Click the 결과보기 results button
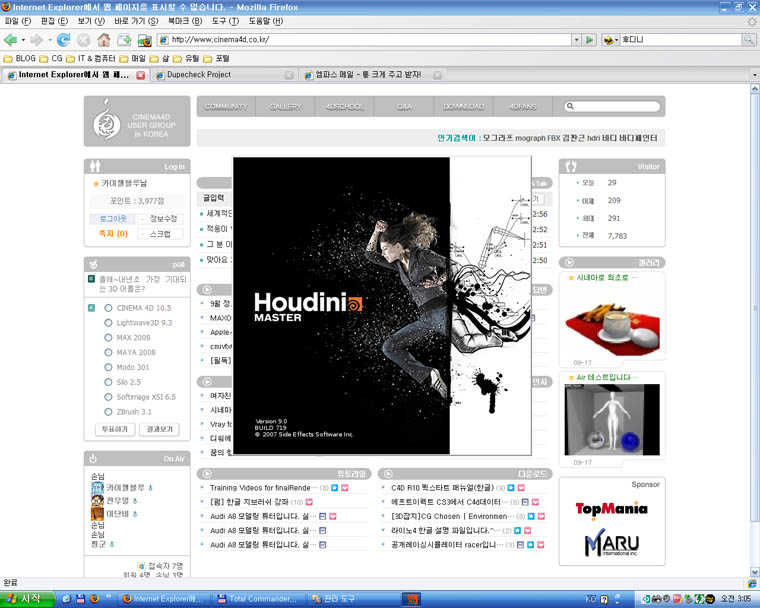Viewport: 760px width, 608px height. (159, 430)
